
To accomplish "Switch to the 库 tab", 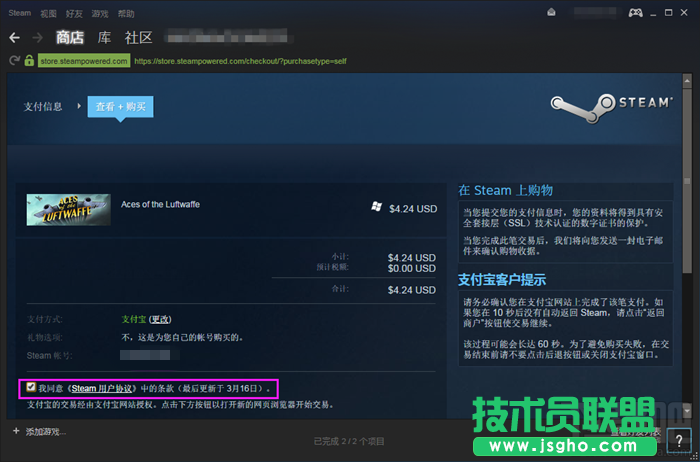I will (x=104, y=37).
